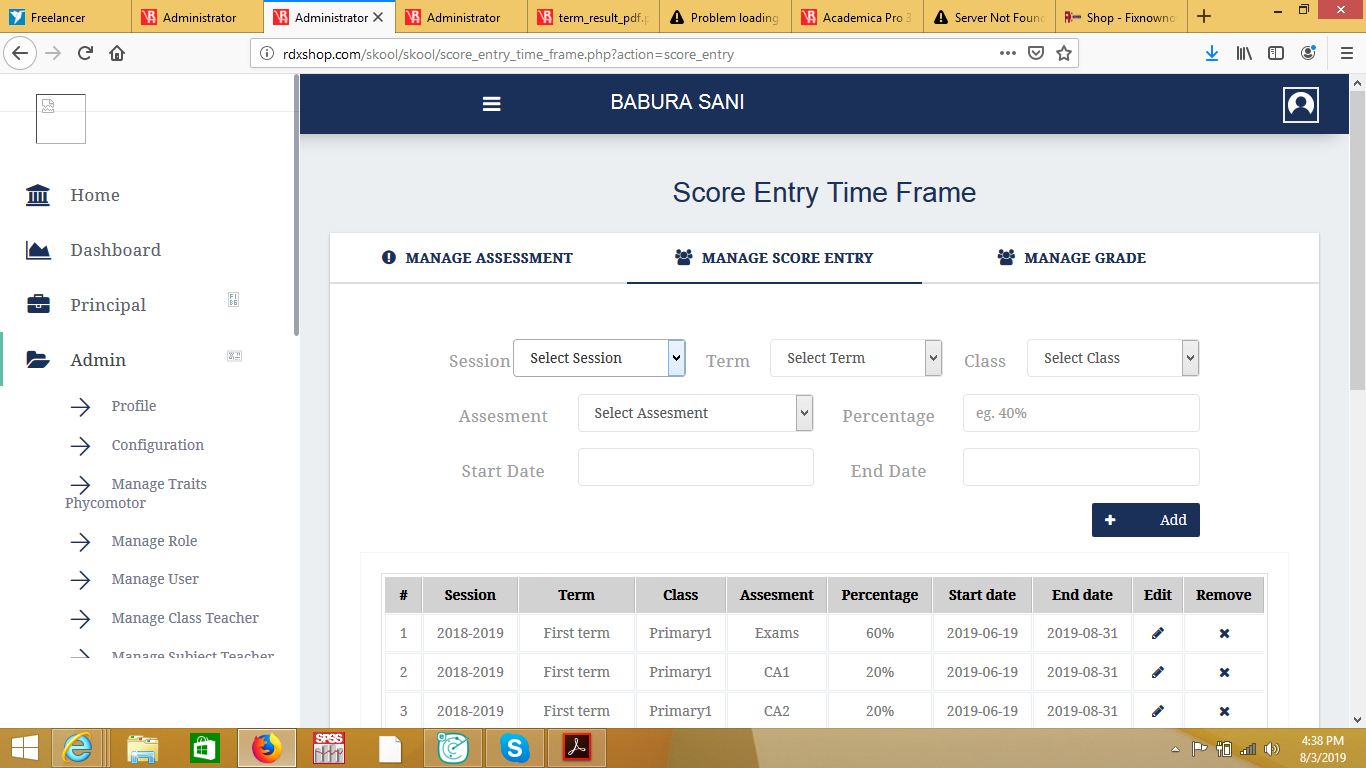
Task: Open the Firefox downloads arrow icon
Action: click(x=1211, y=54)
